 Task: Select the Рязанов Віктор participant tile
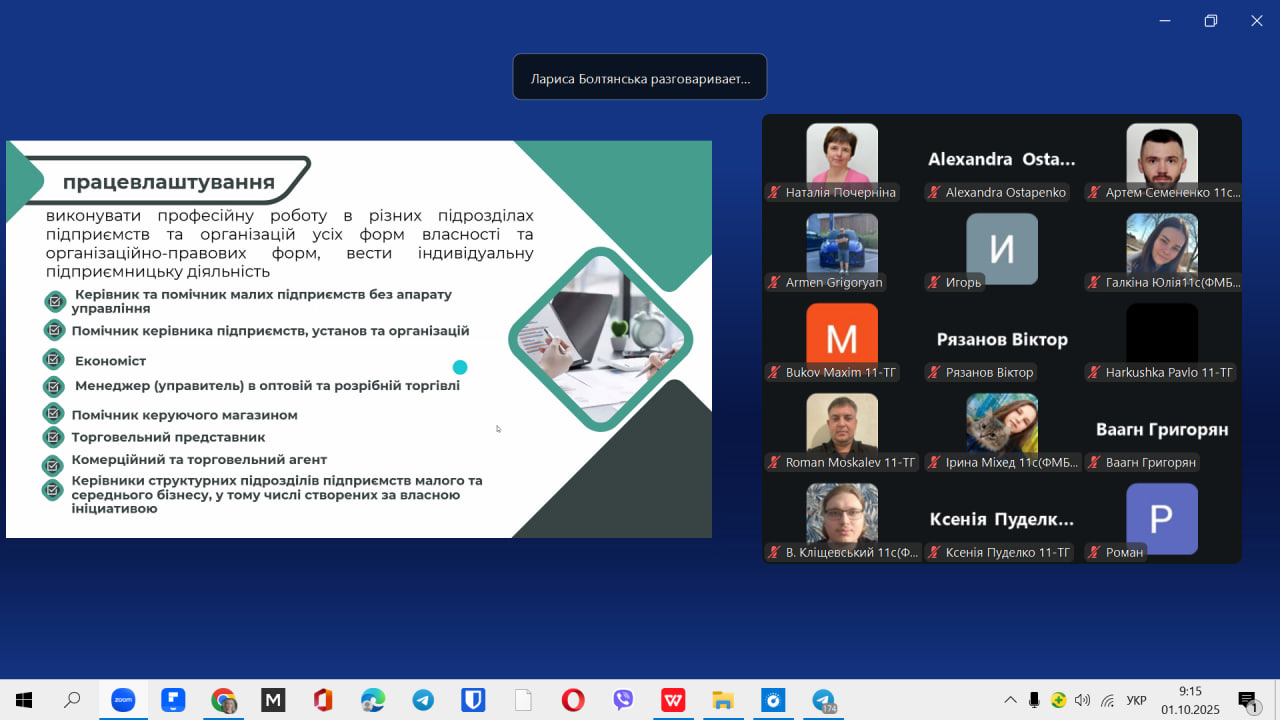1002,339
